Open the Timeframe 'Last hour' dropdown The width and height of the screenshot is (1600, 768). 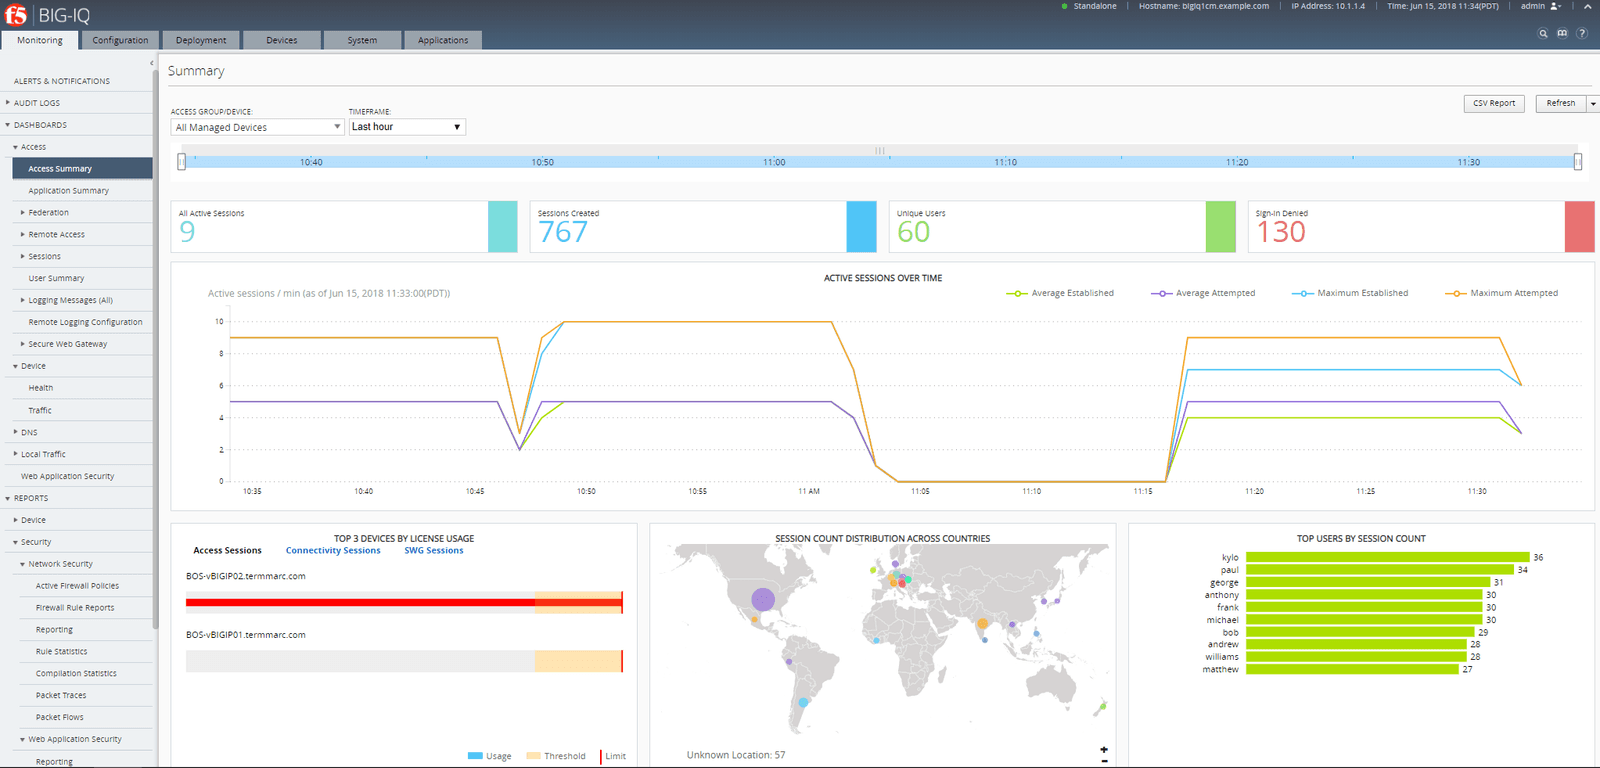406,127
